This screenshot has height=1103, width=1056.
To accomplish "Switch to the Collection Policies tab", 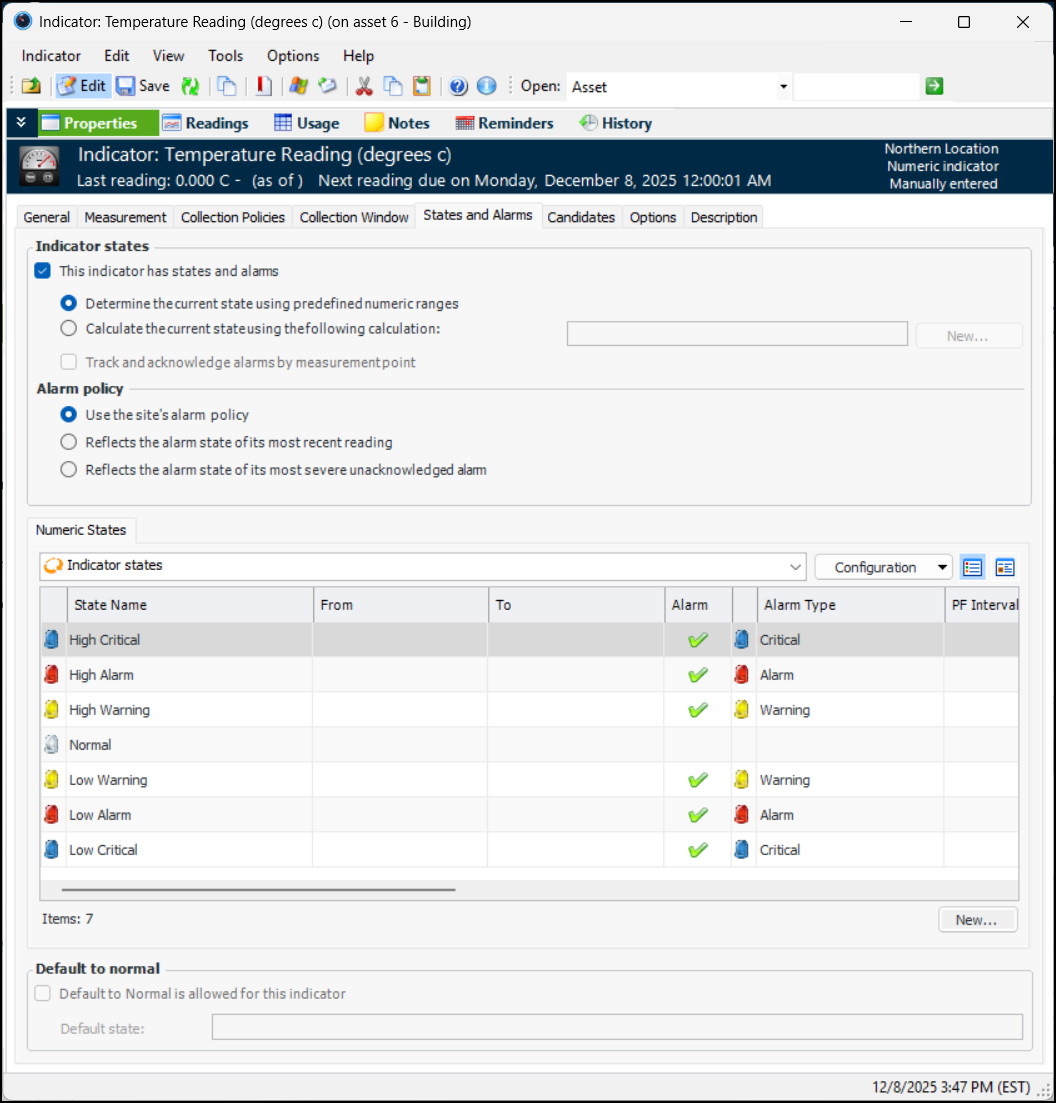I will [x=233, y=217].
